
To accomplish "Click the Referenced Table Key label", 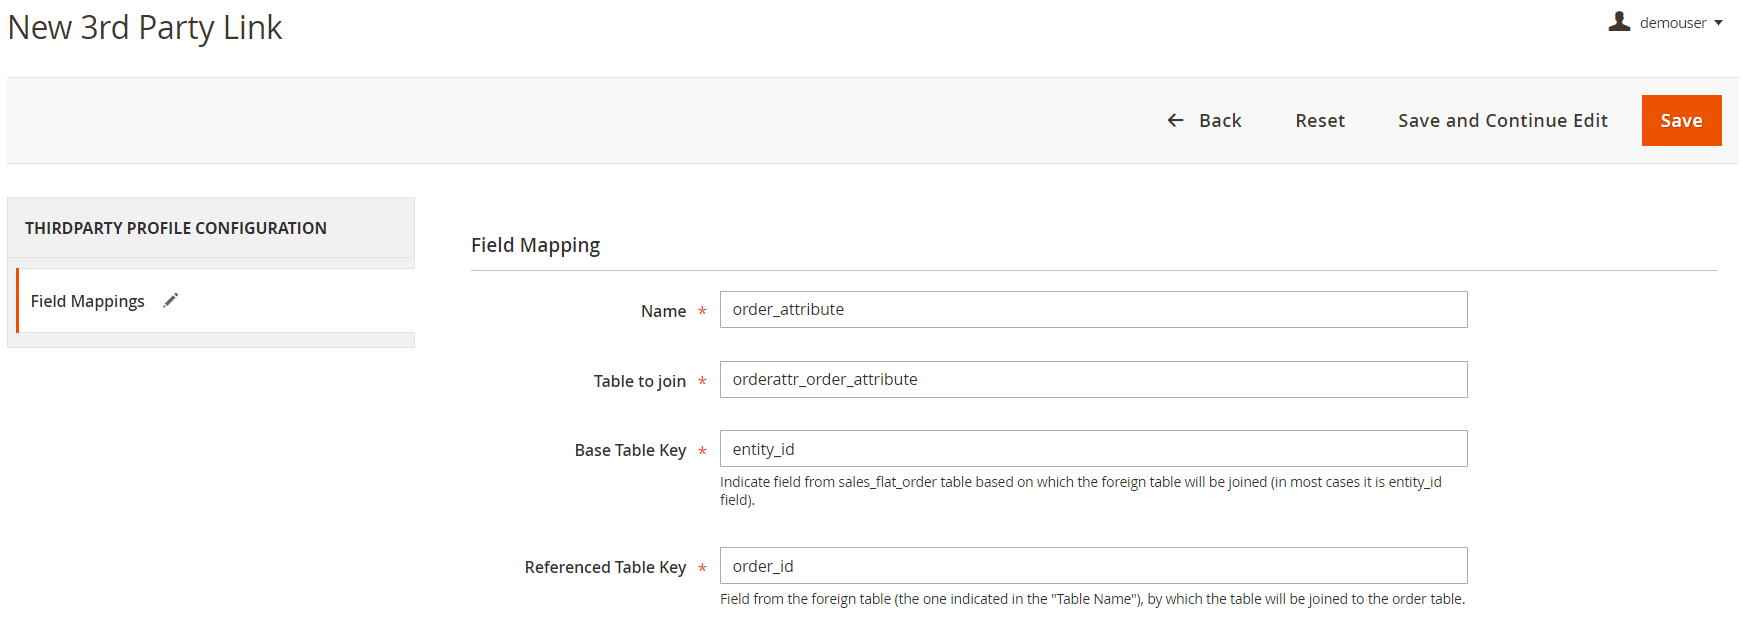I will click(605, 567).
